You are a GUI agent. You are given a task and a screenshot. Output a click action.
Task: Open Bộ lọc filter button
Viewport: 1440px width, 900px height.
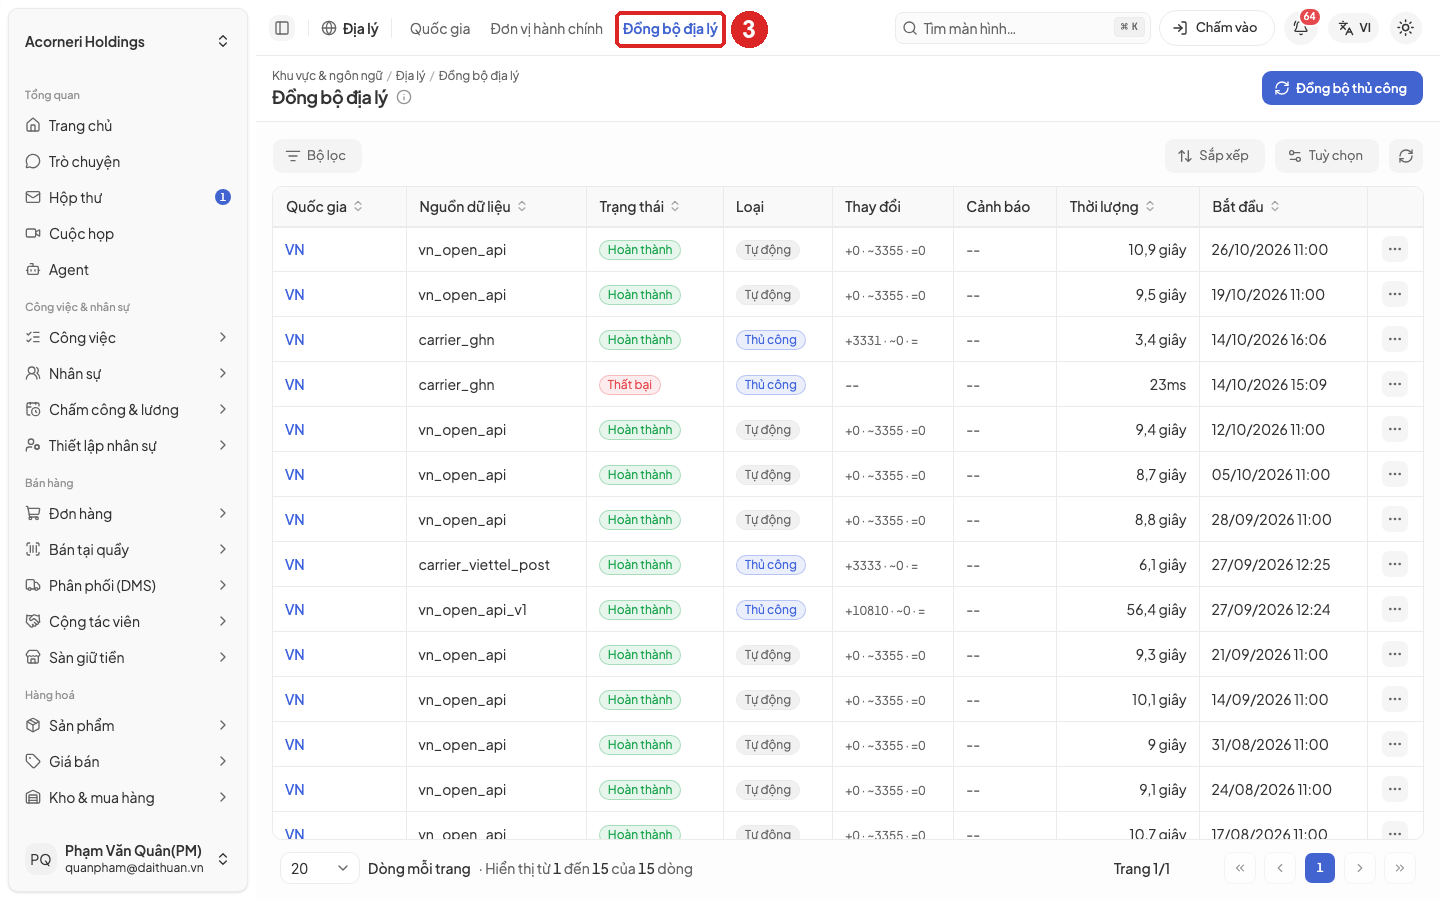pos(317,156)
